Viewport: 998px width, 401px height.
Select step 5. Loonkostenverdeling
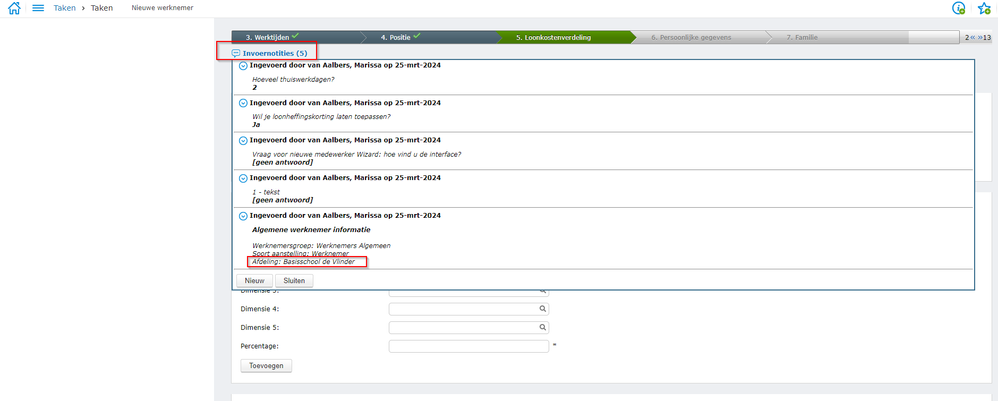pyautogui.click(x=566, y=38)
